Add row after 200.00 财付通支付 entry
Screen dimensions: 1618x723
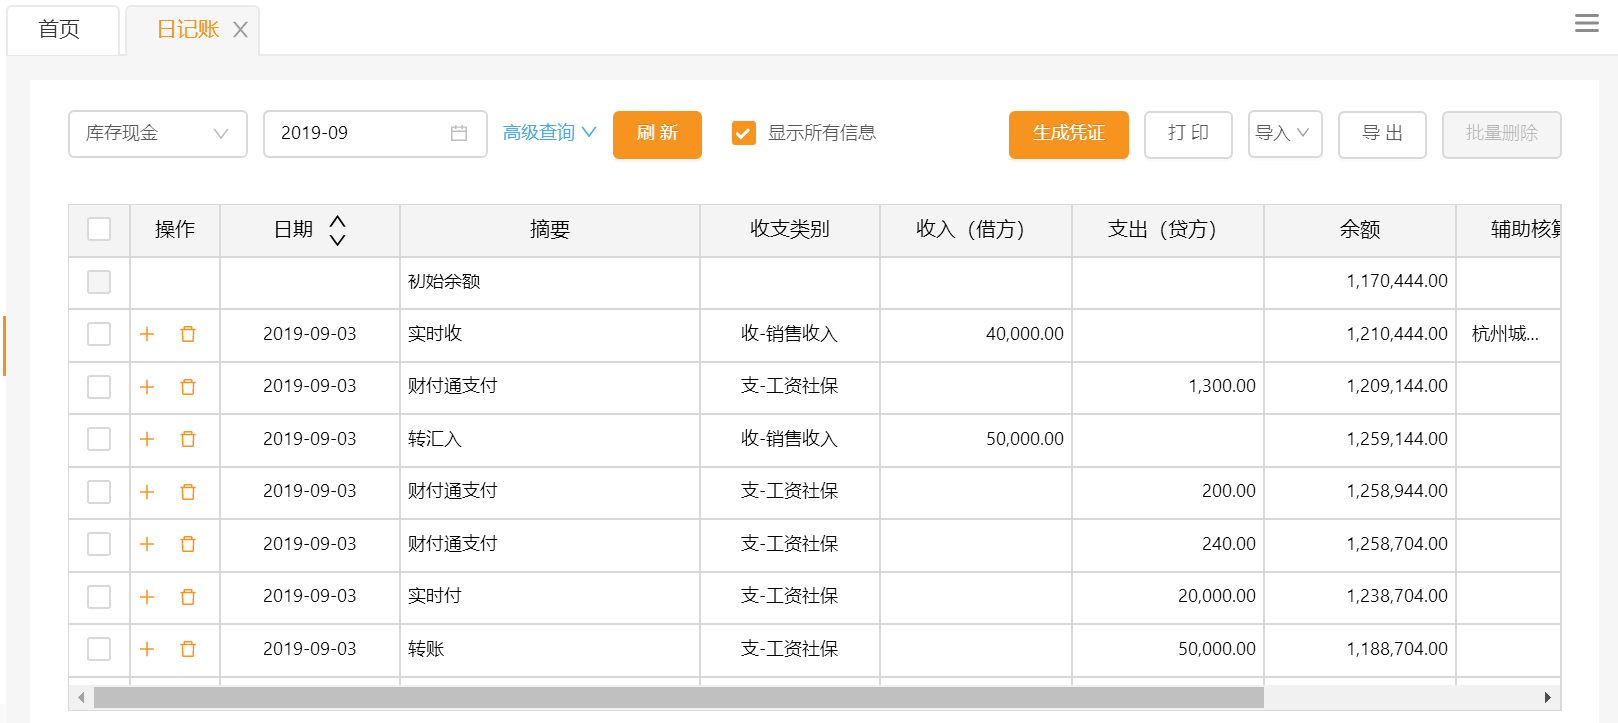(x=147, y=492)
